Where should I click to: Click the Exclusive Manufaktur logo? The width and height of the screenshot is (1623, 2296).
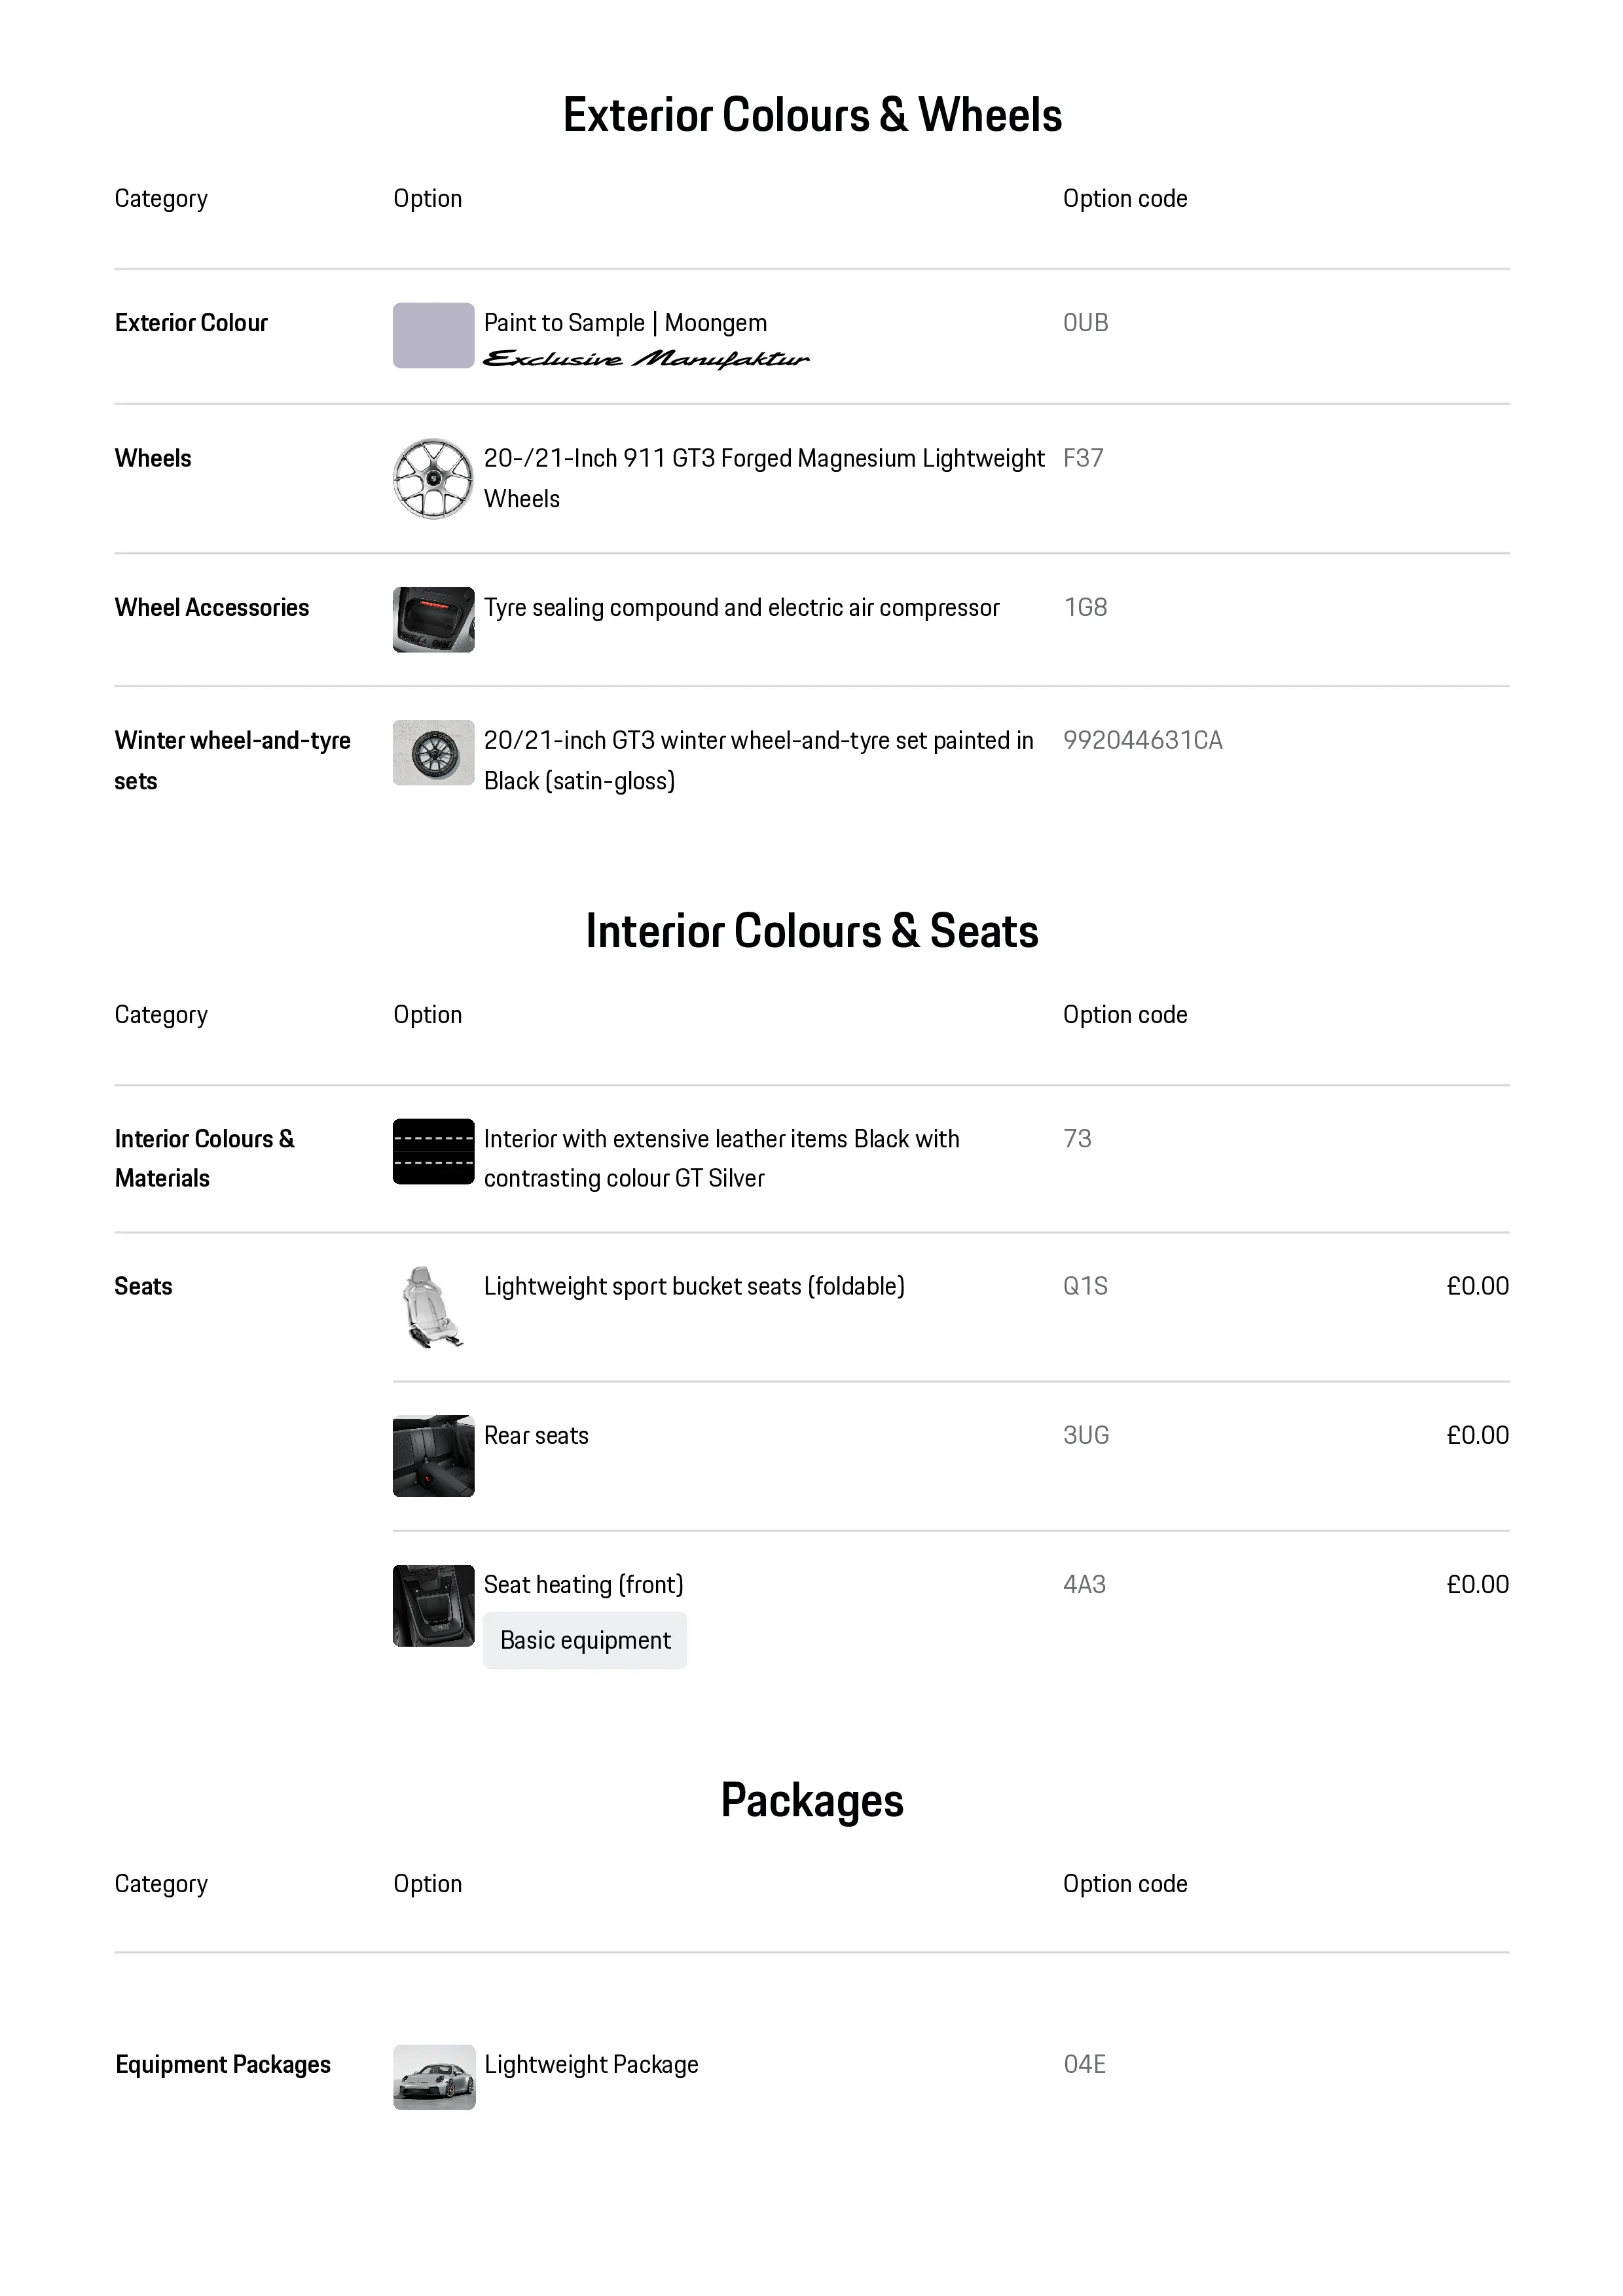click(646, 359)
